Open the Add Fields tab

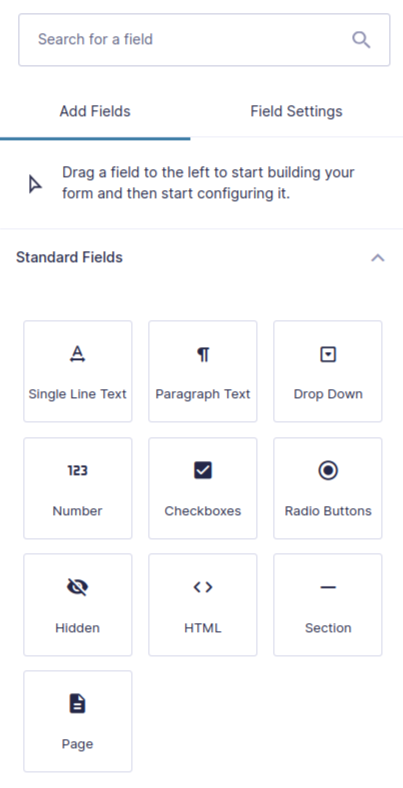tap(95, 111)
